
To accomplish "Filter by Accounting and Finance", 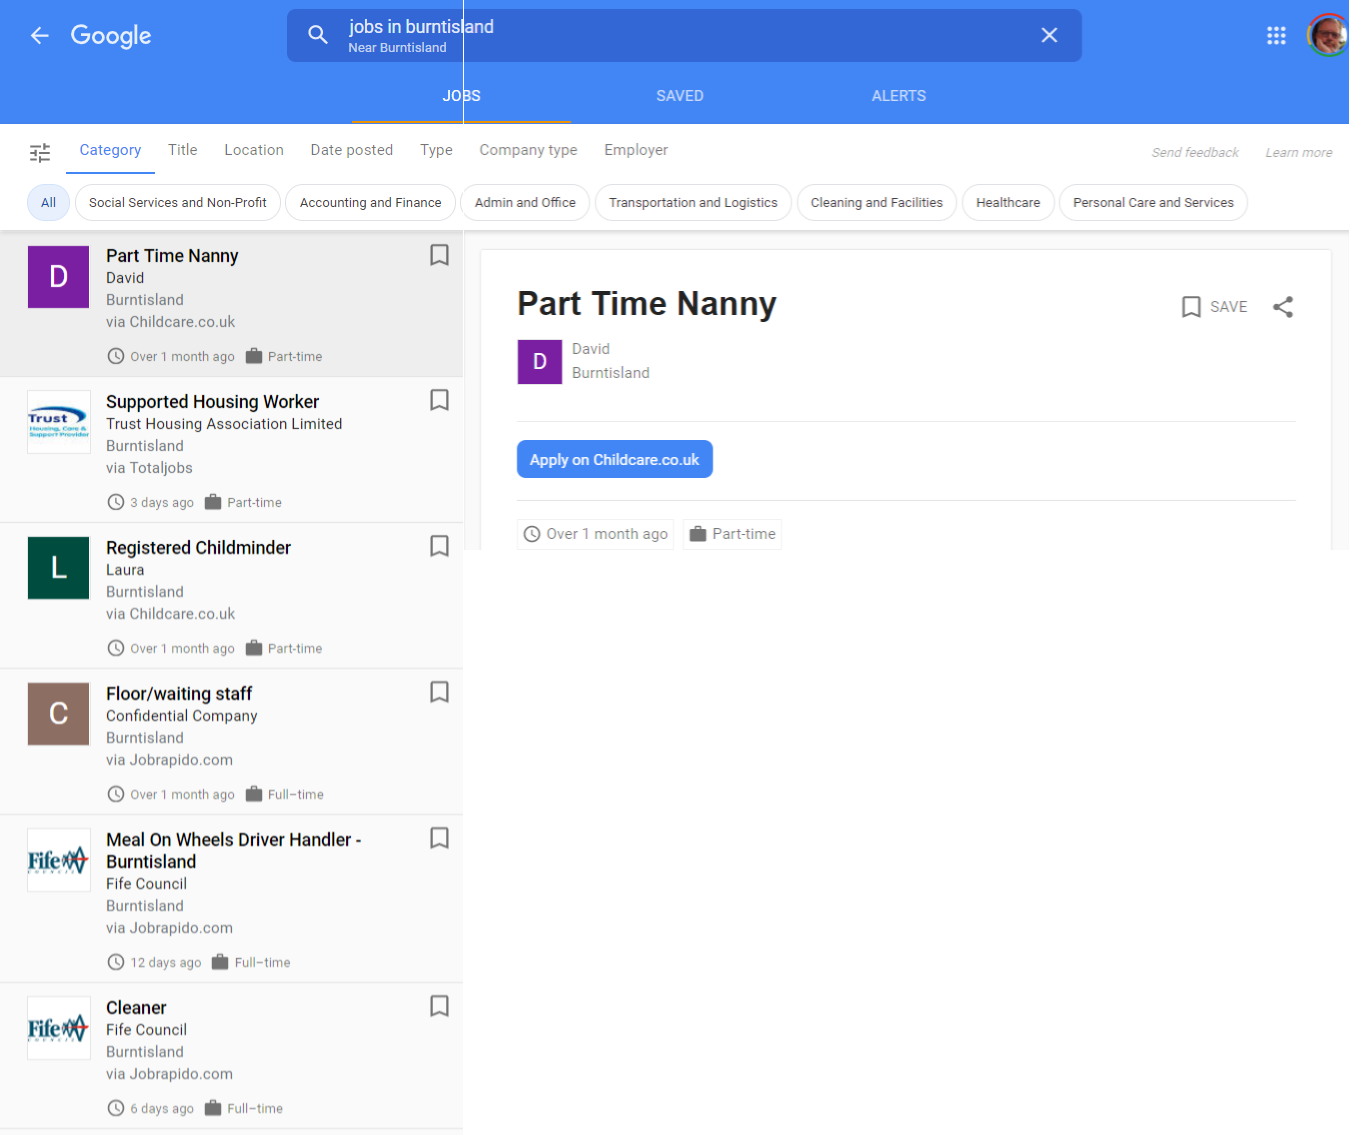I will [x=370, y=202].
